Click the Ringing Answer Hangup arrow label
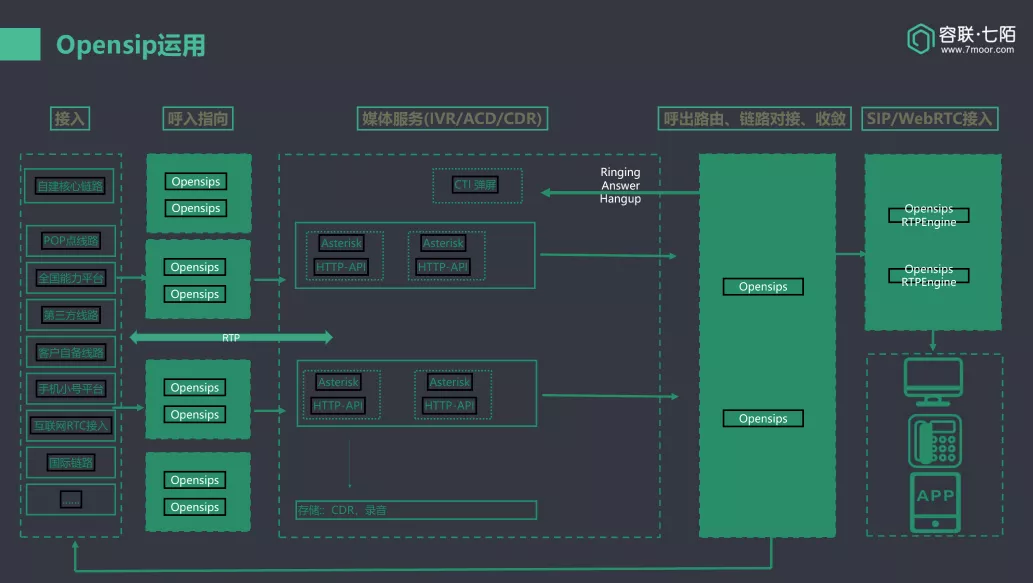The width and height of the screenshot is (1033, 583). point(620,186)
